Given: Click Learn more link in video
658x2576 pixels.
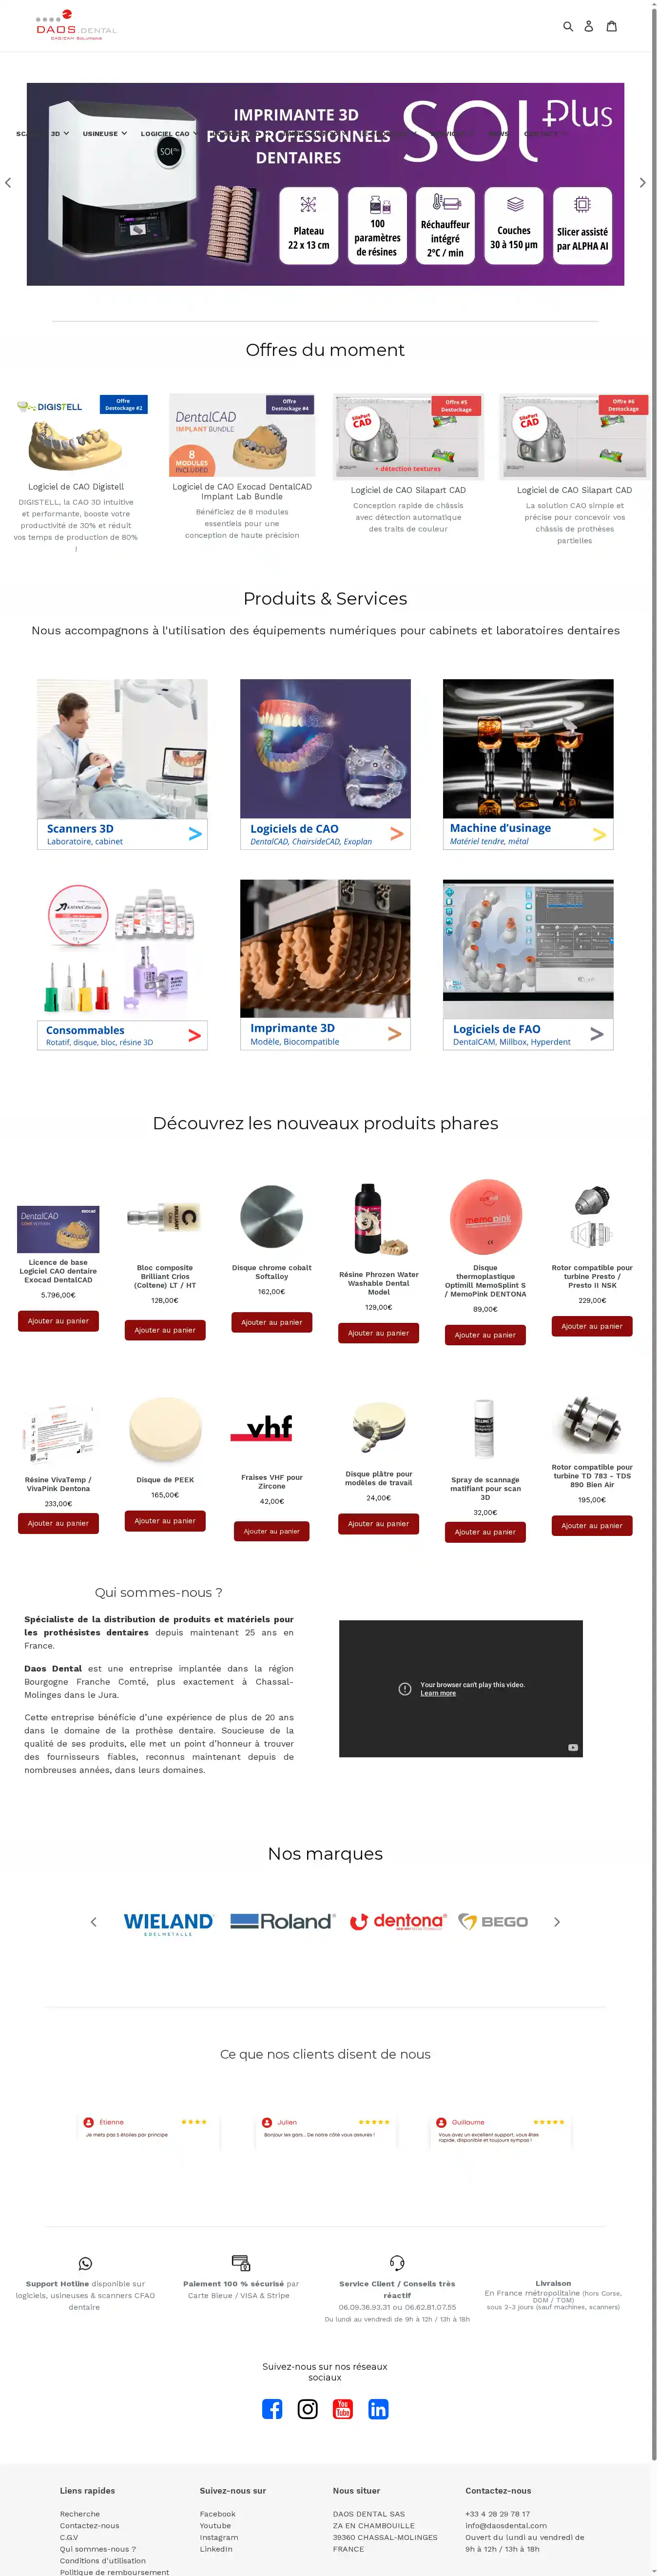Looking at the screenshot, I should tap(438, 1693).
